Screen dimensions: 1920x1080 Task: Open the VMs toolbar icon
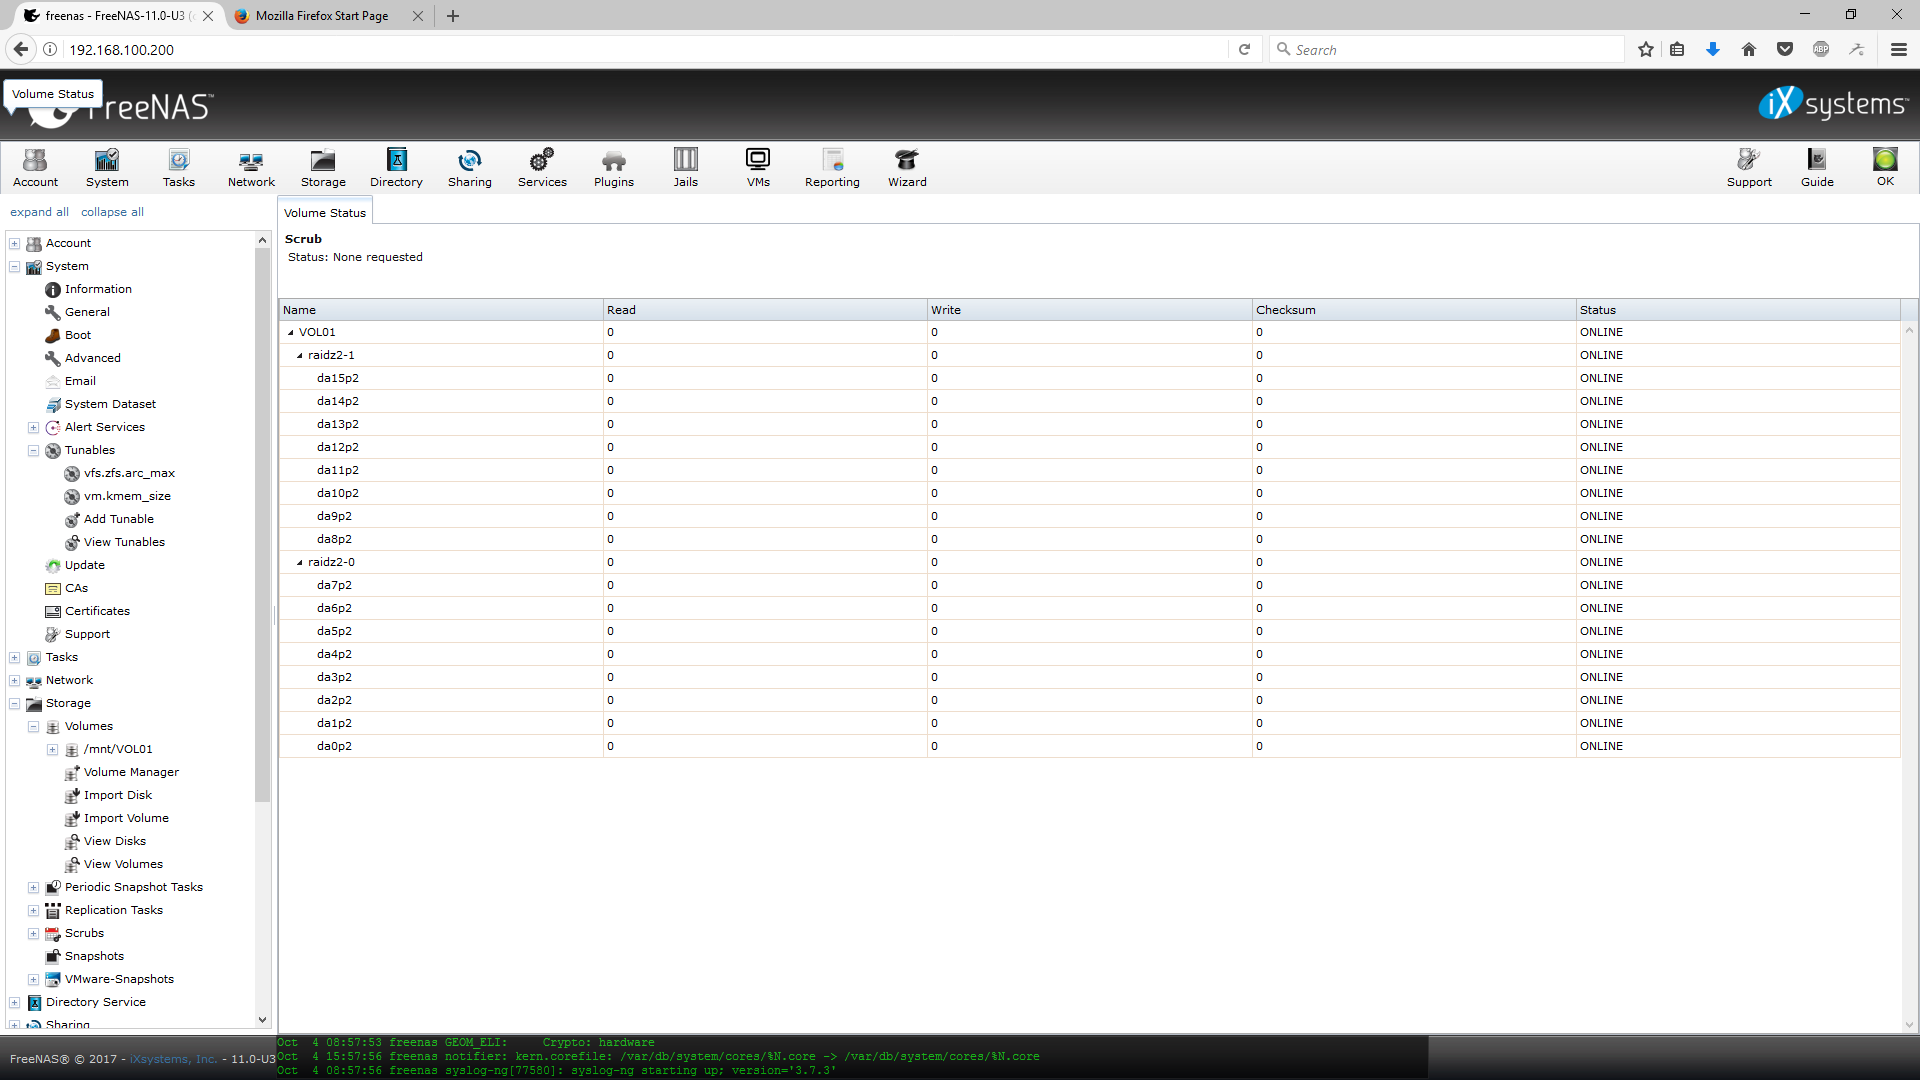tap(758, 167)
